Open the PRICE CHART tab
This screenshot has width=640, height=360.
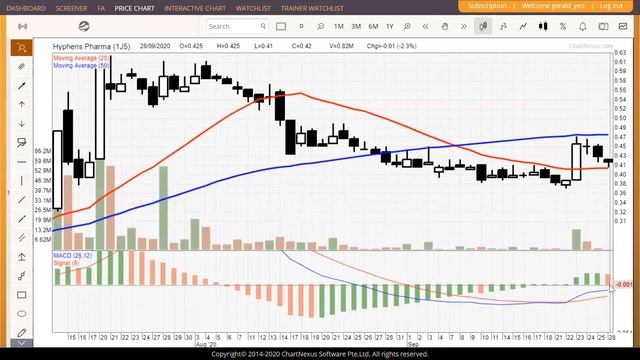134,8
